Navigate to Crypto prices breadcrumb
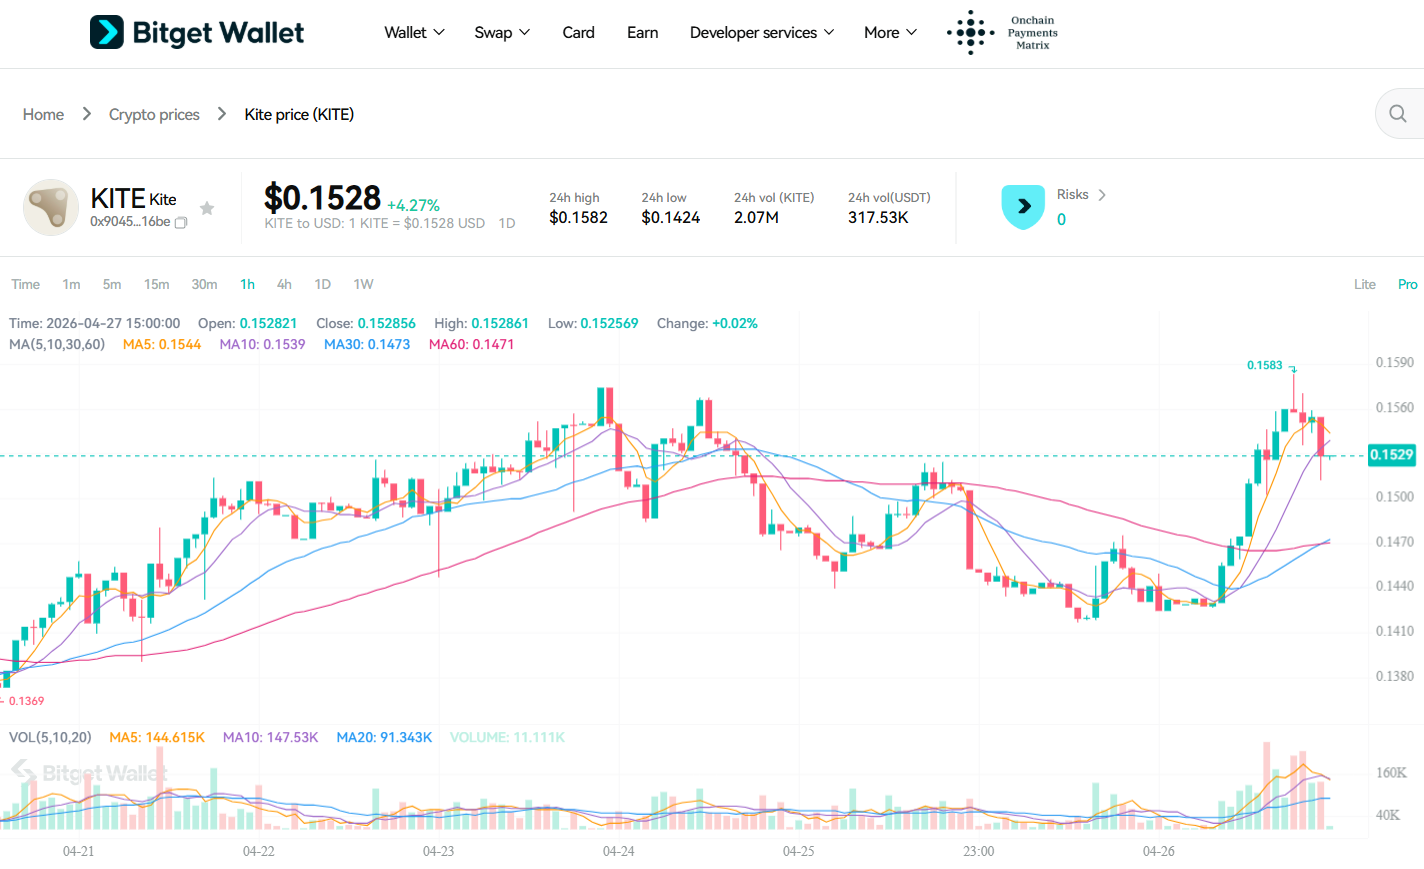1424x869 pixels. coord(154,114)
